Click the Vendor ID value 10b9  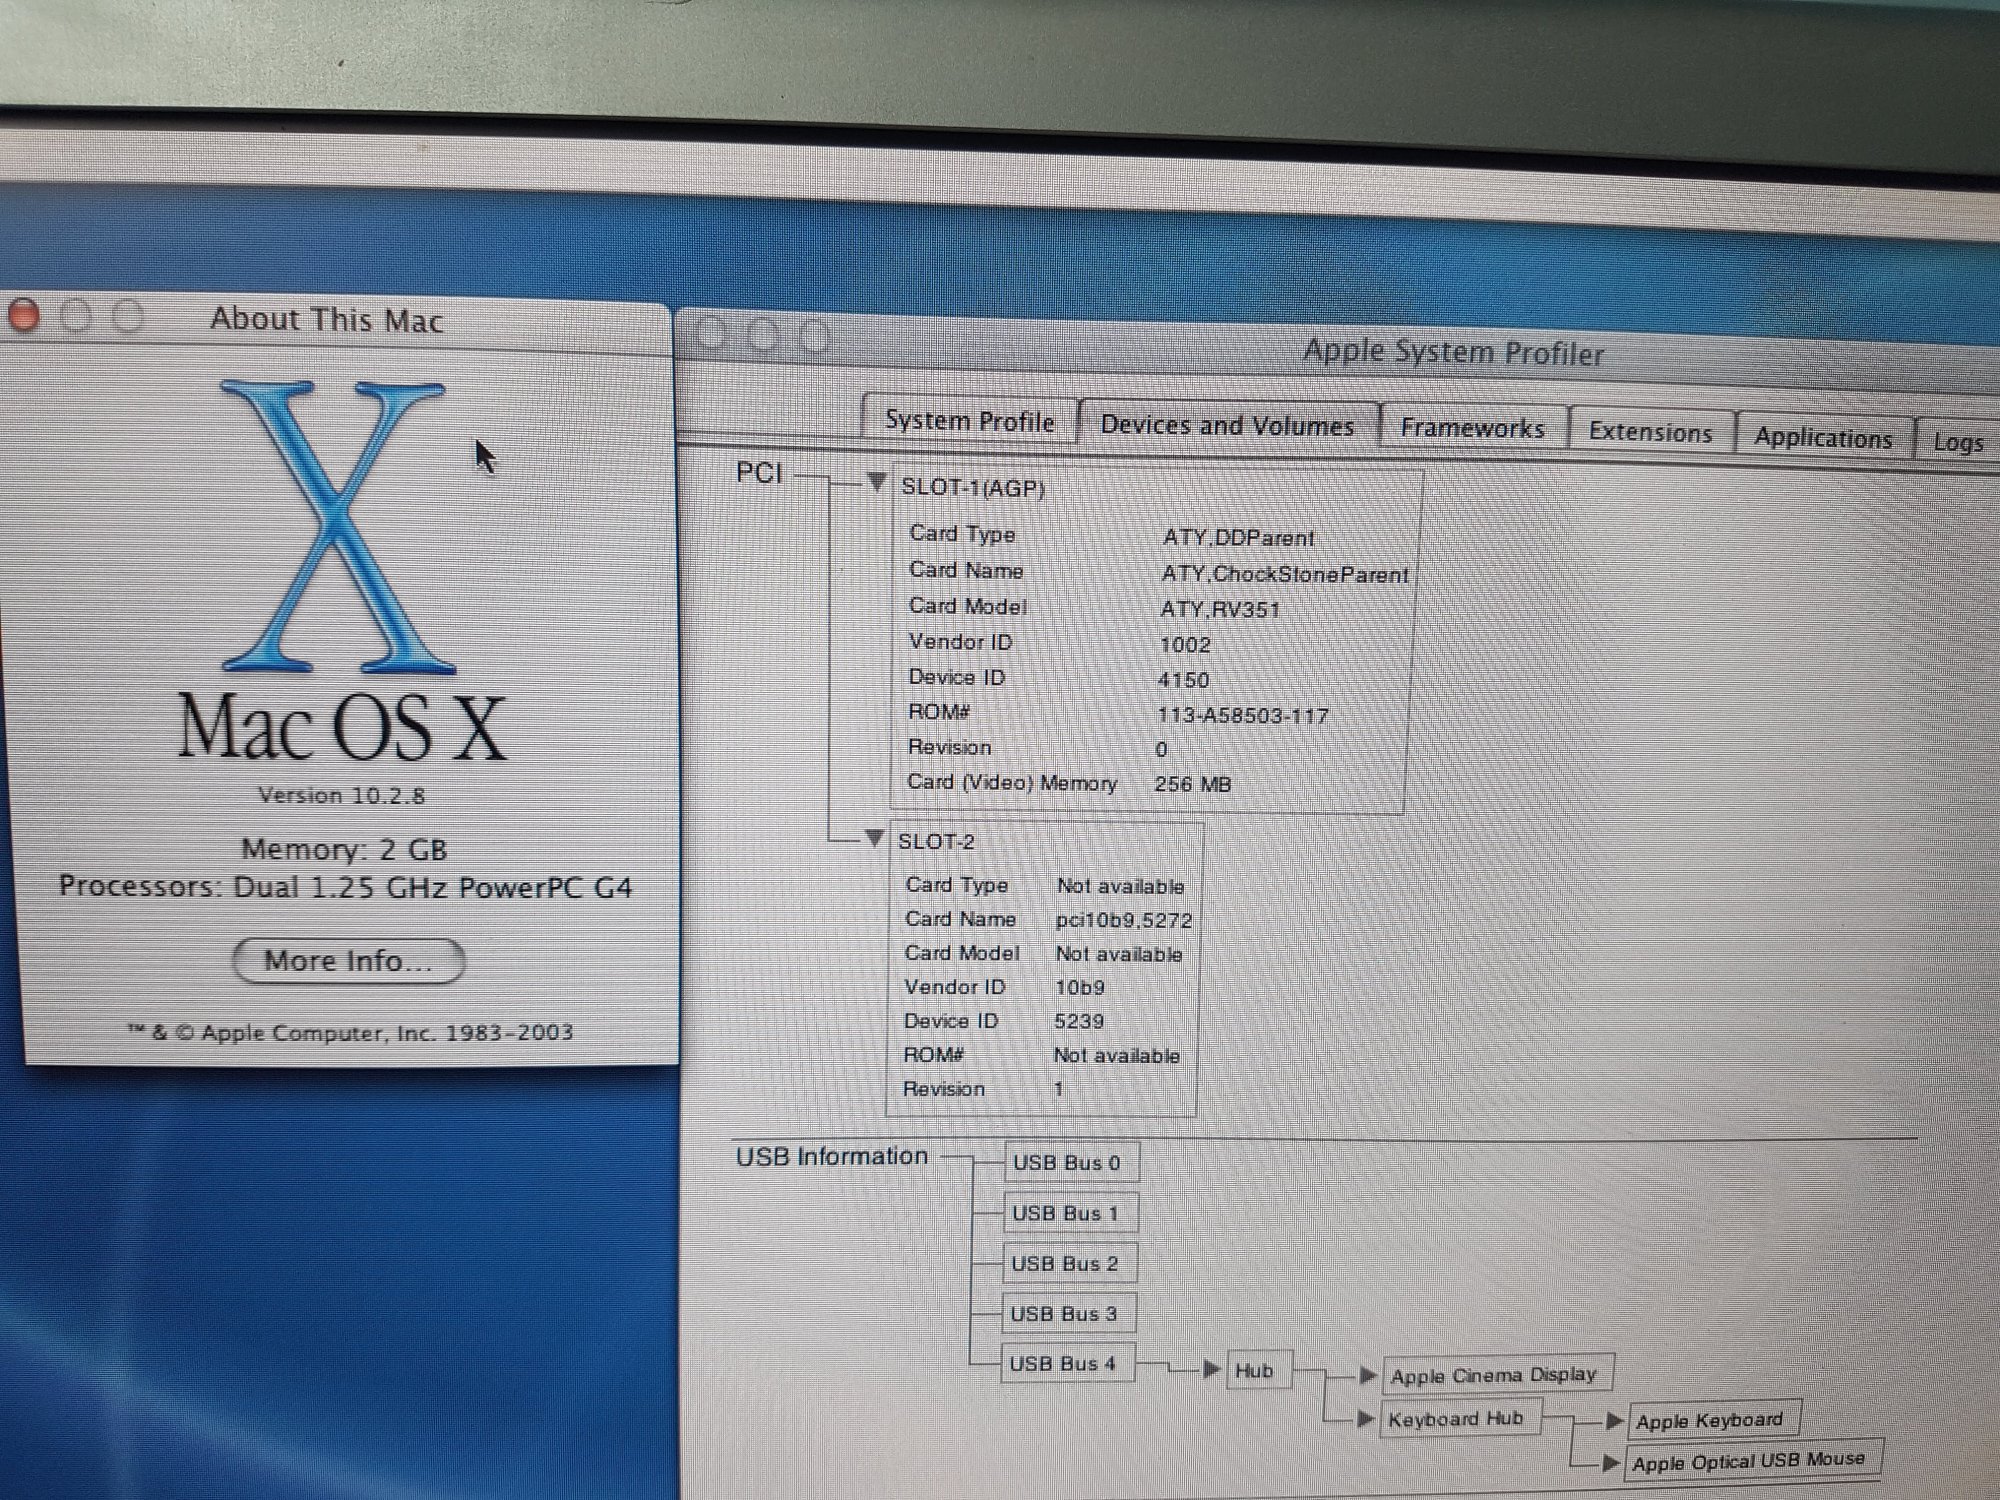[x=1080, y=988]
